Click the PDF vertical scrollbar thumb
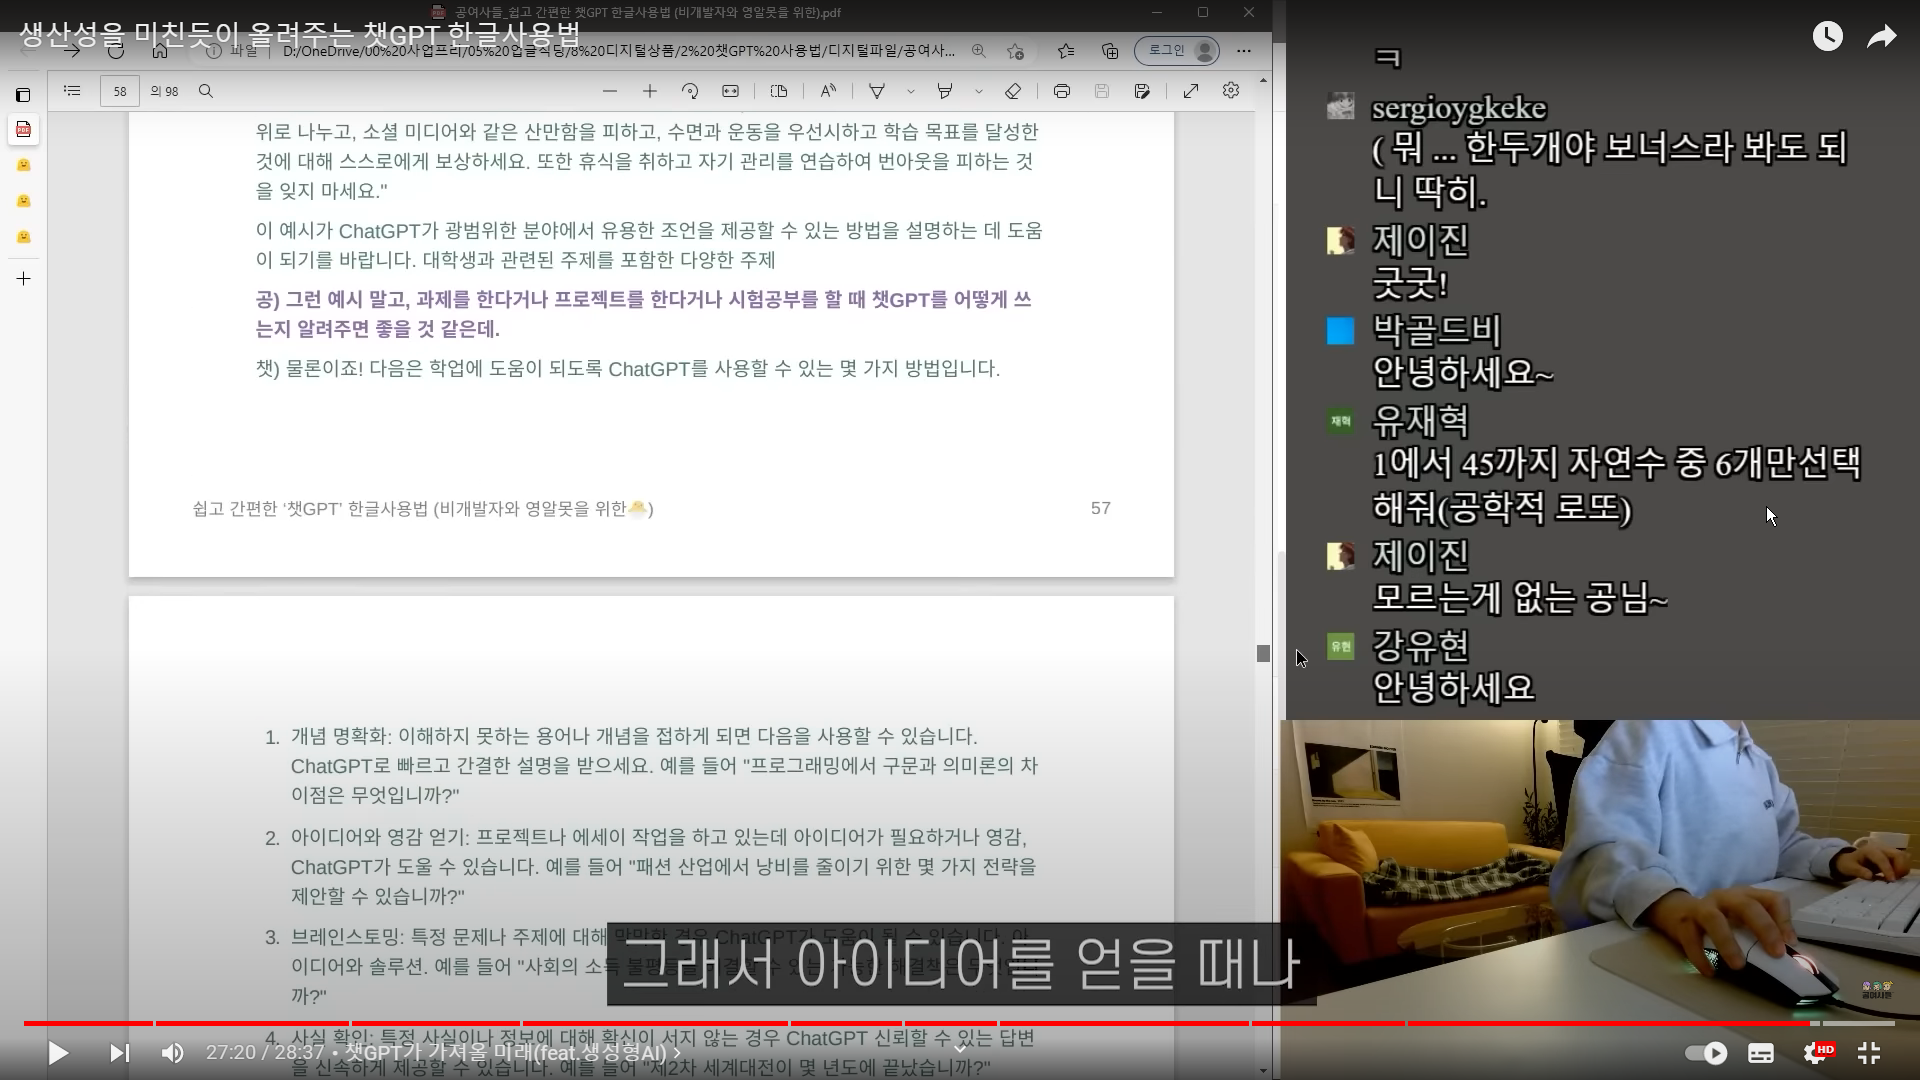The width and height of the screenshot is (1920, 1080). (1264, 653)
